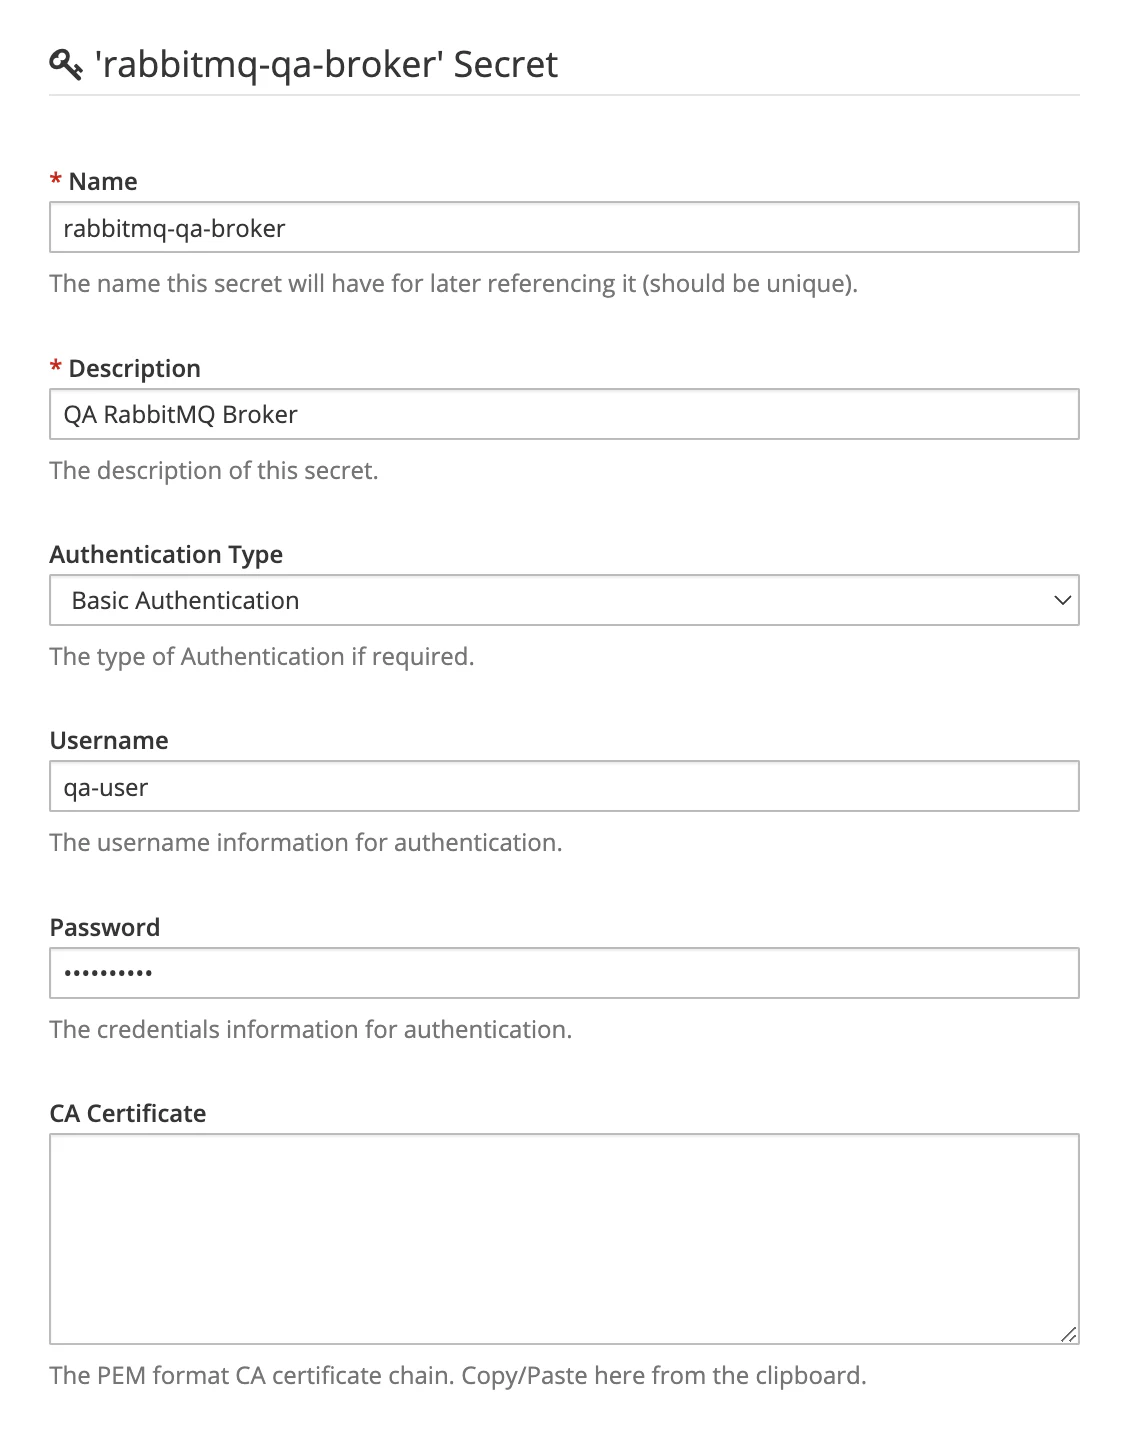Click the masked Password input field
1124x1430 pixels.
(563, 973)
